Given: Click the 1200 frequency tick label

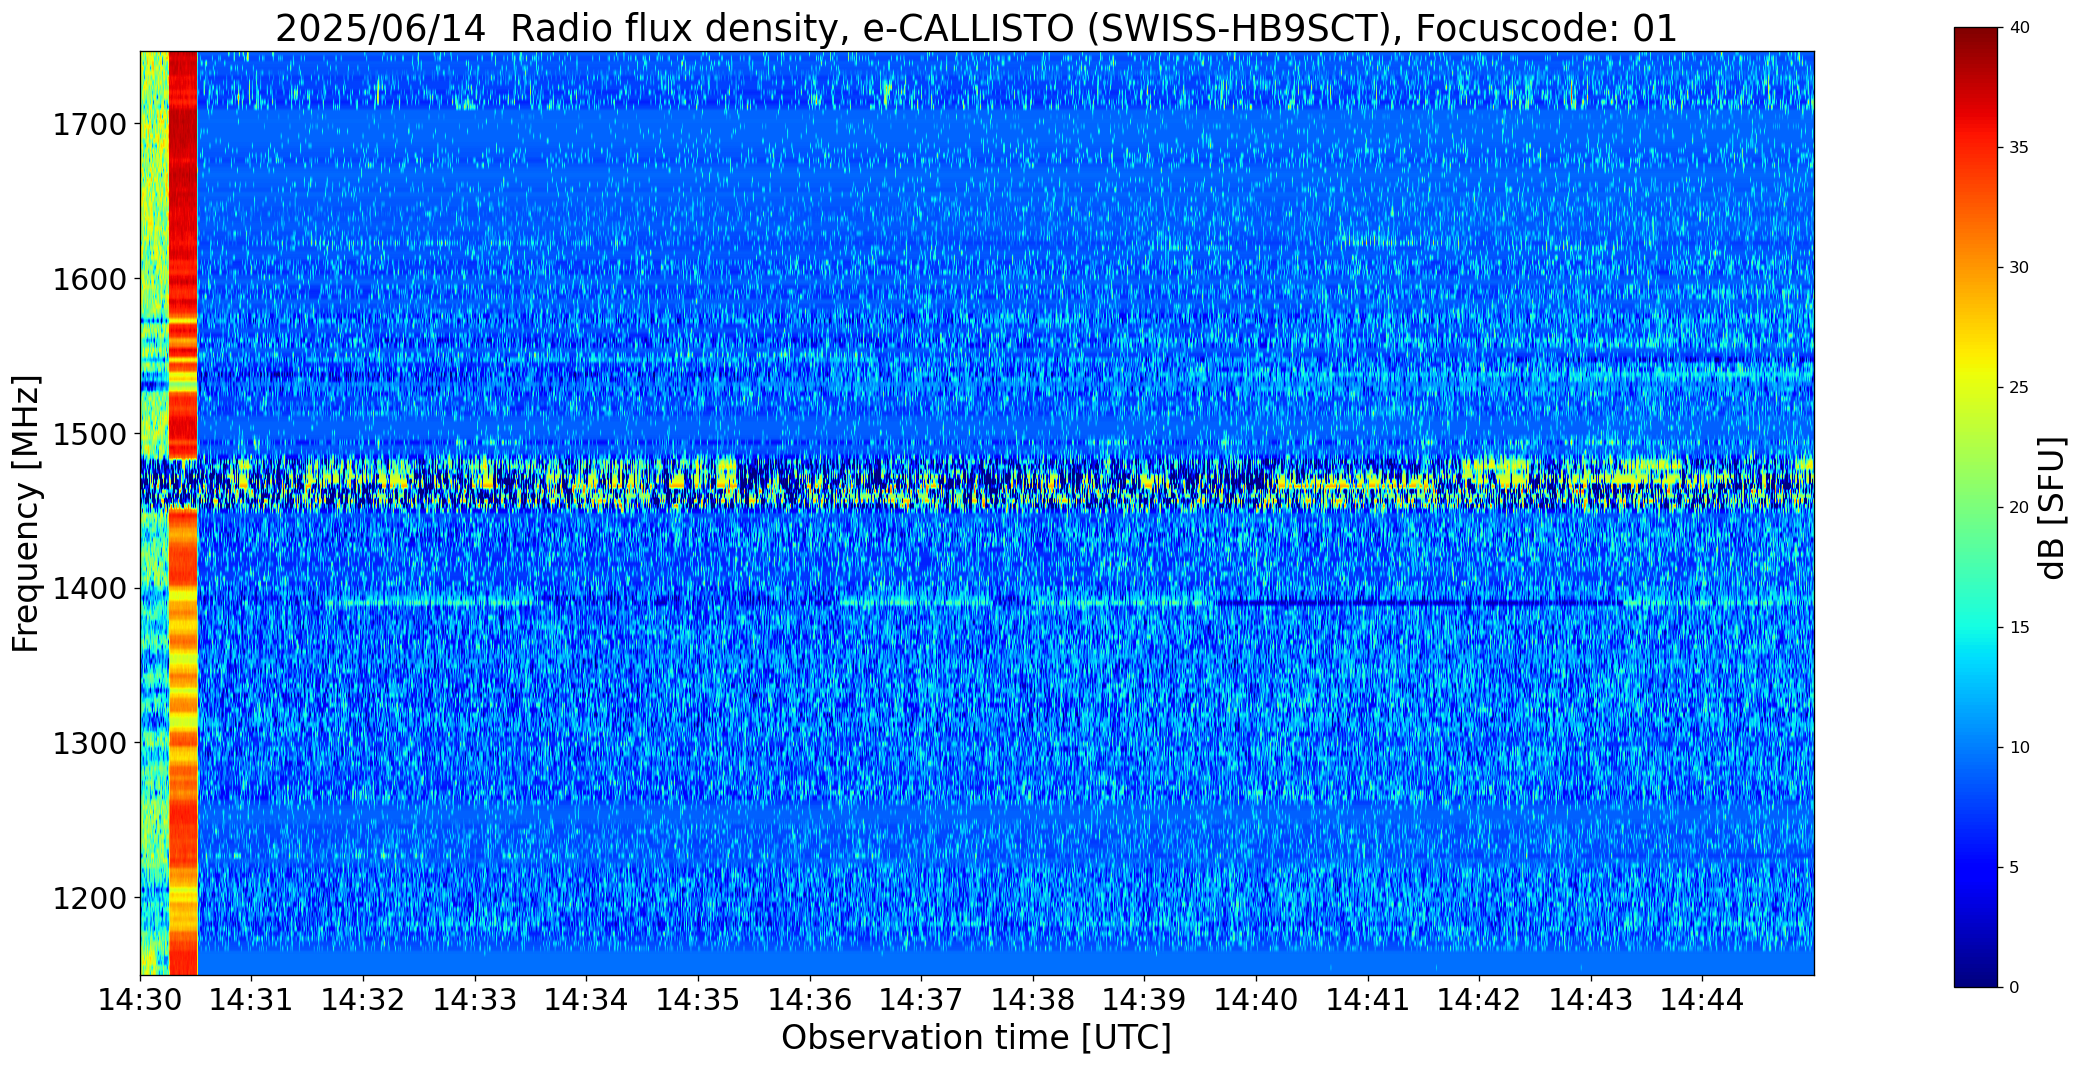Looking at the screenshot, I should tap(88, 898).
